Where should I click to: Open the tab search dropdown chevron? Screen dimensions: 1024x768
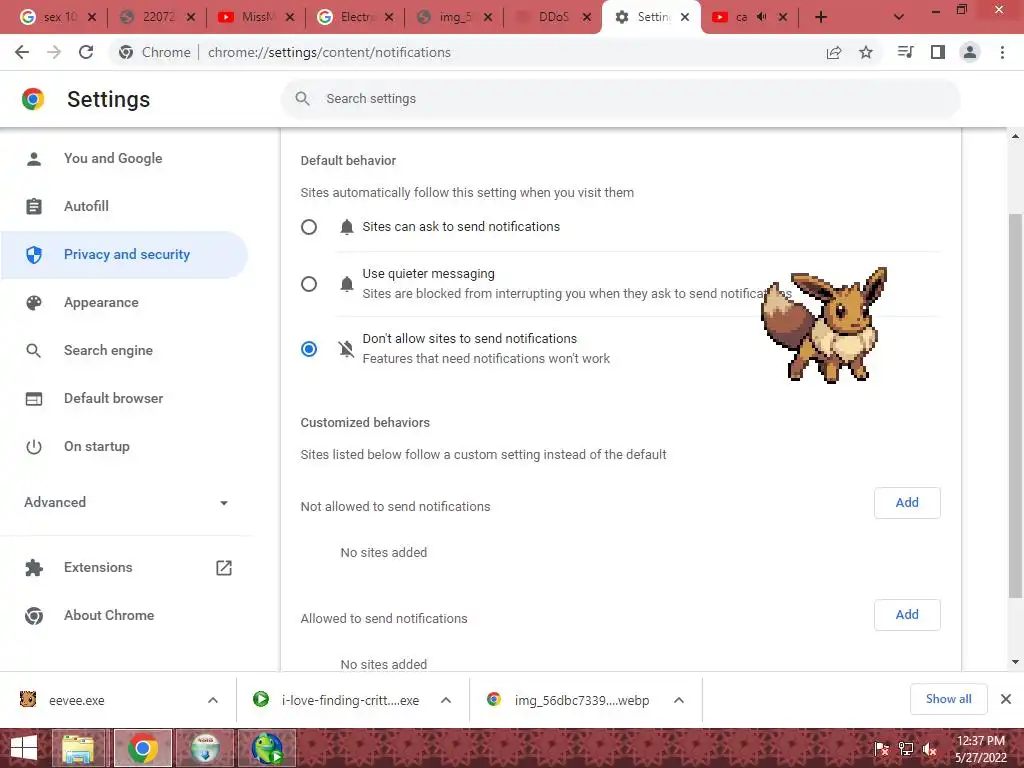coord(899,17)
